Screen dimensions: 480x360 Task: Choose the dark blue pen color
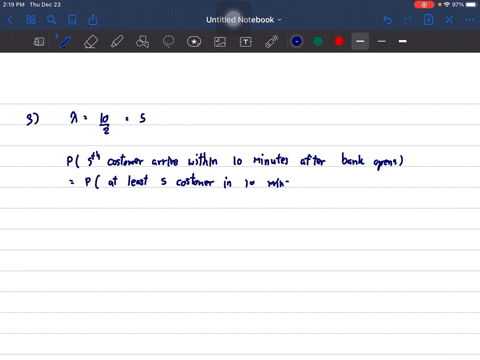tap(297, 41)
